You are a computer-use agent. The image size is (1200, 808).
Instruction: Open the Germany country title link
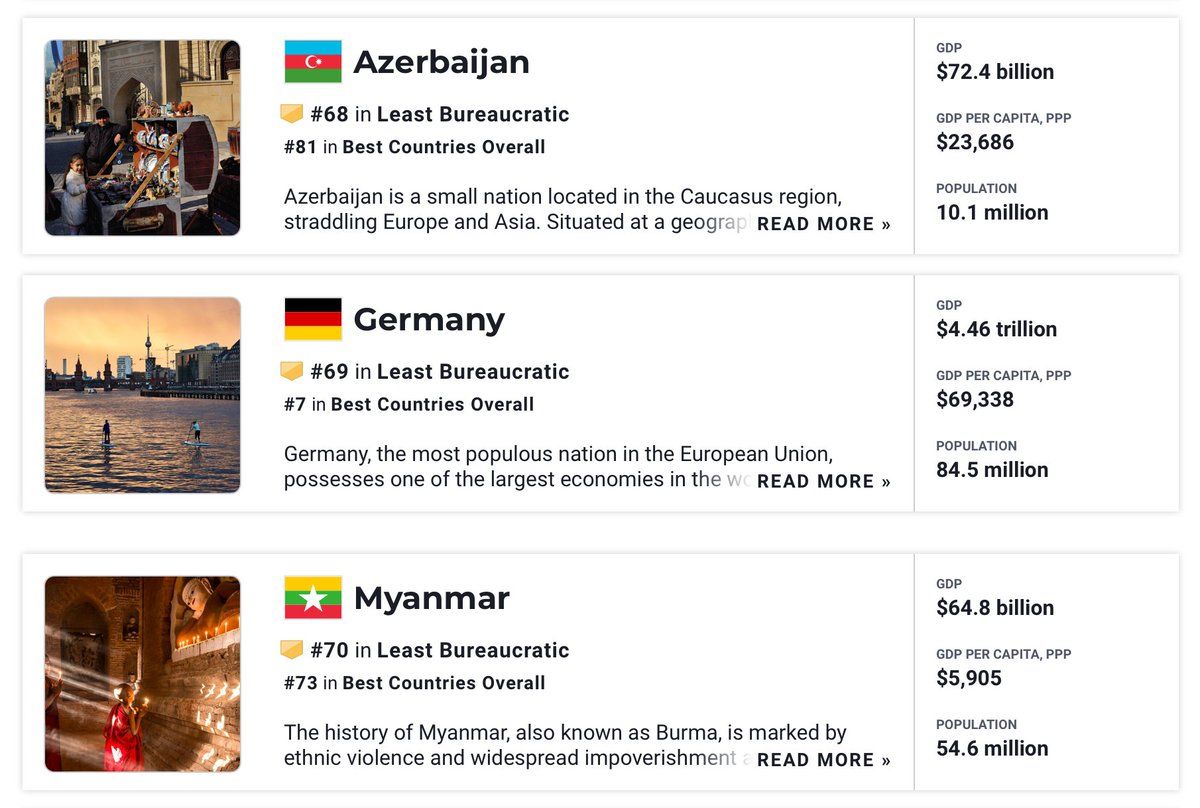429,319
